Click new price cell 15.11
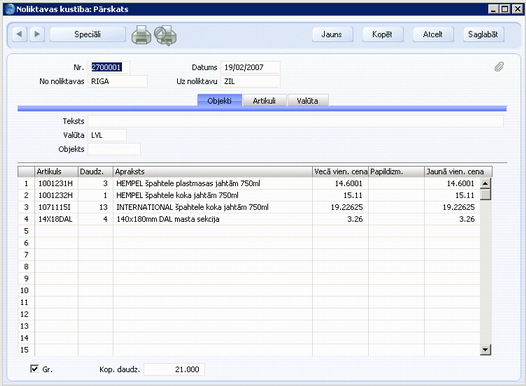Screen dimensions: 526x386 coord(452,195)
